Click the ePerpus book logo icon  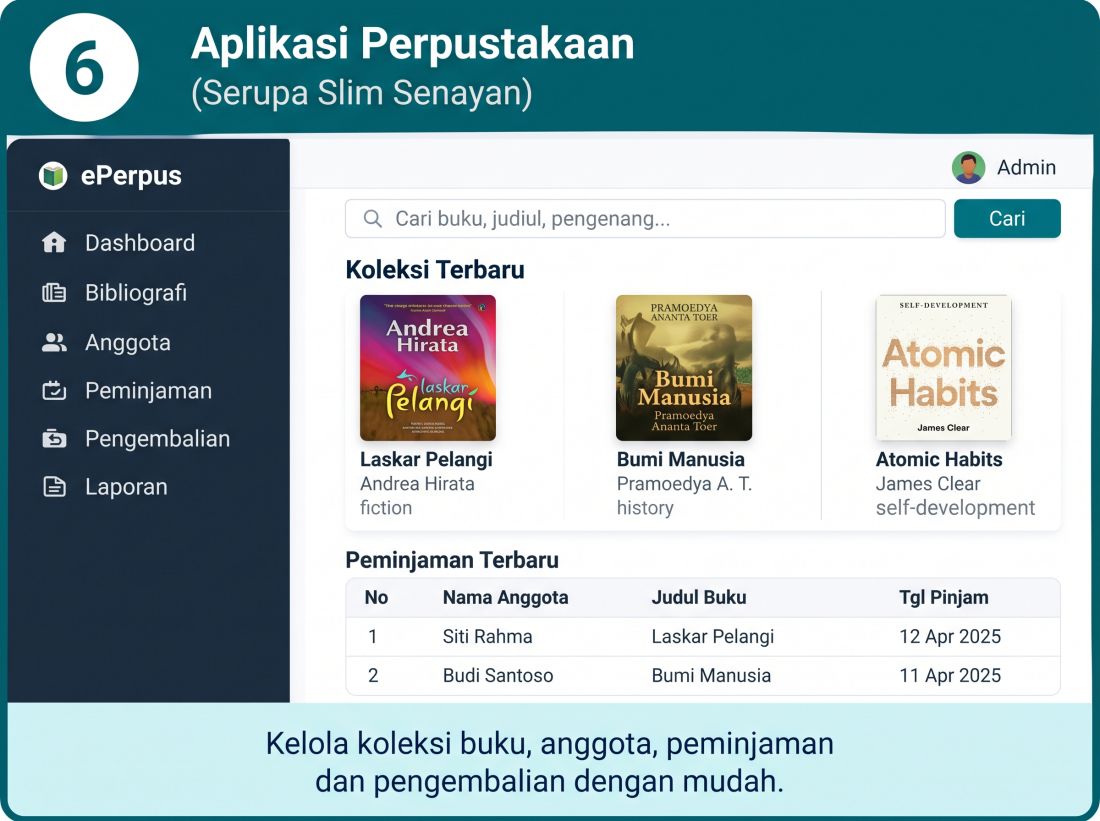point(53,175)
